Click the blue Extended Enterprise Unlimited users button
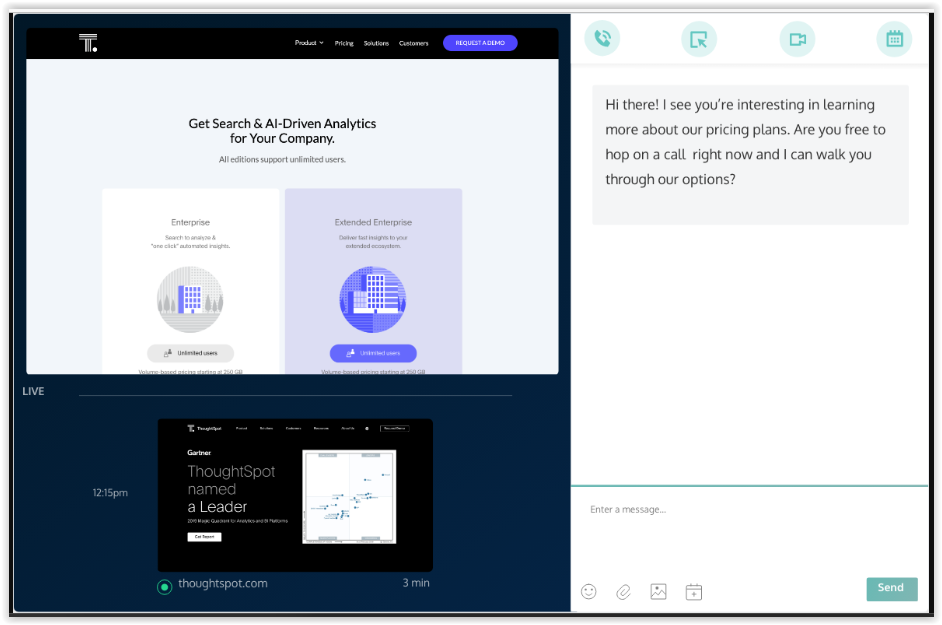Screen dimensions: 942x625 pyautogui.click(x=373, y=353)
